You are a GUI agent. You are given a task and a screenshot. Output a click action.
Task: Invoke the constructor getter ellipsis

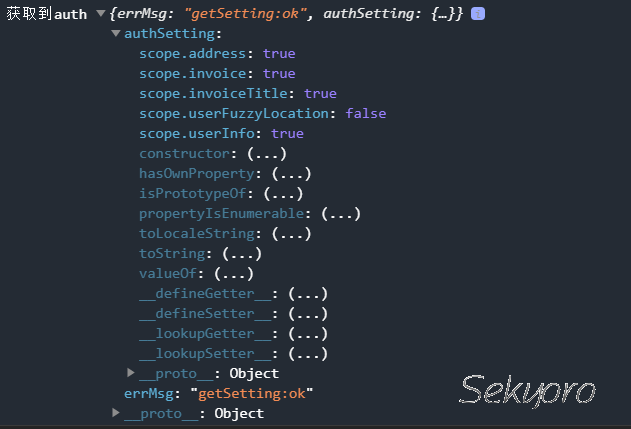pos(266,153)
